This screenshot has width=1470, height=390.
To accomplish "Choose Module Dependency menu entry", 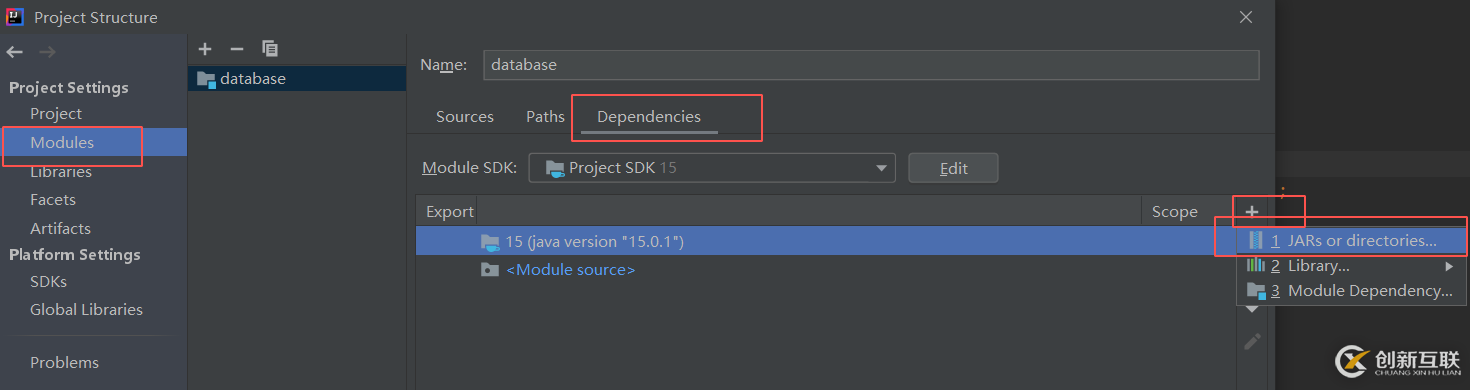I will point(1352,291).
